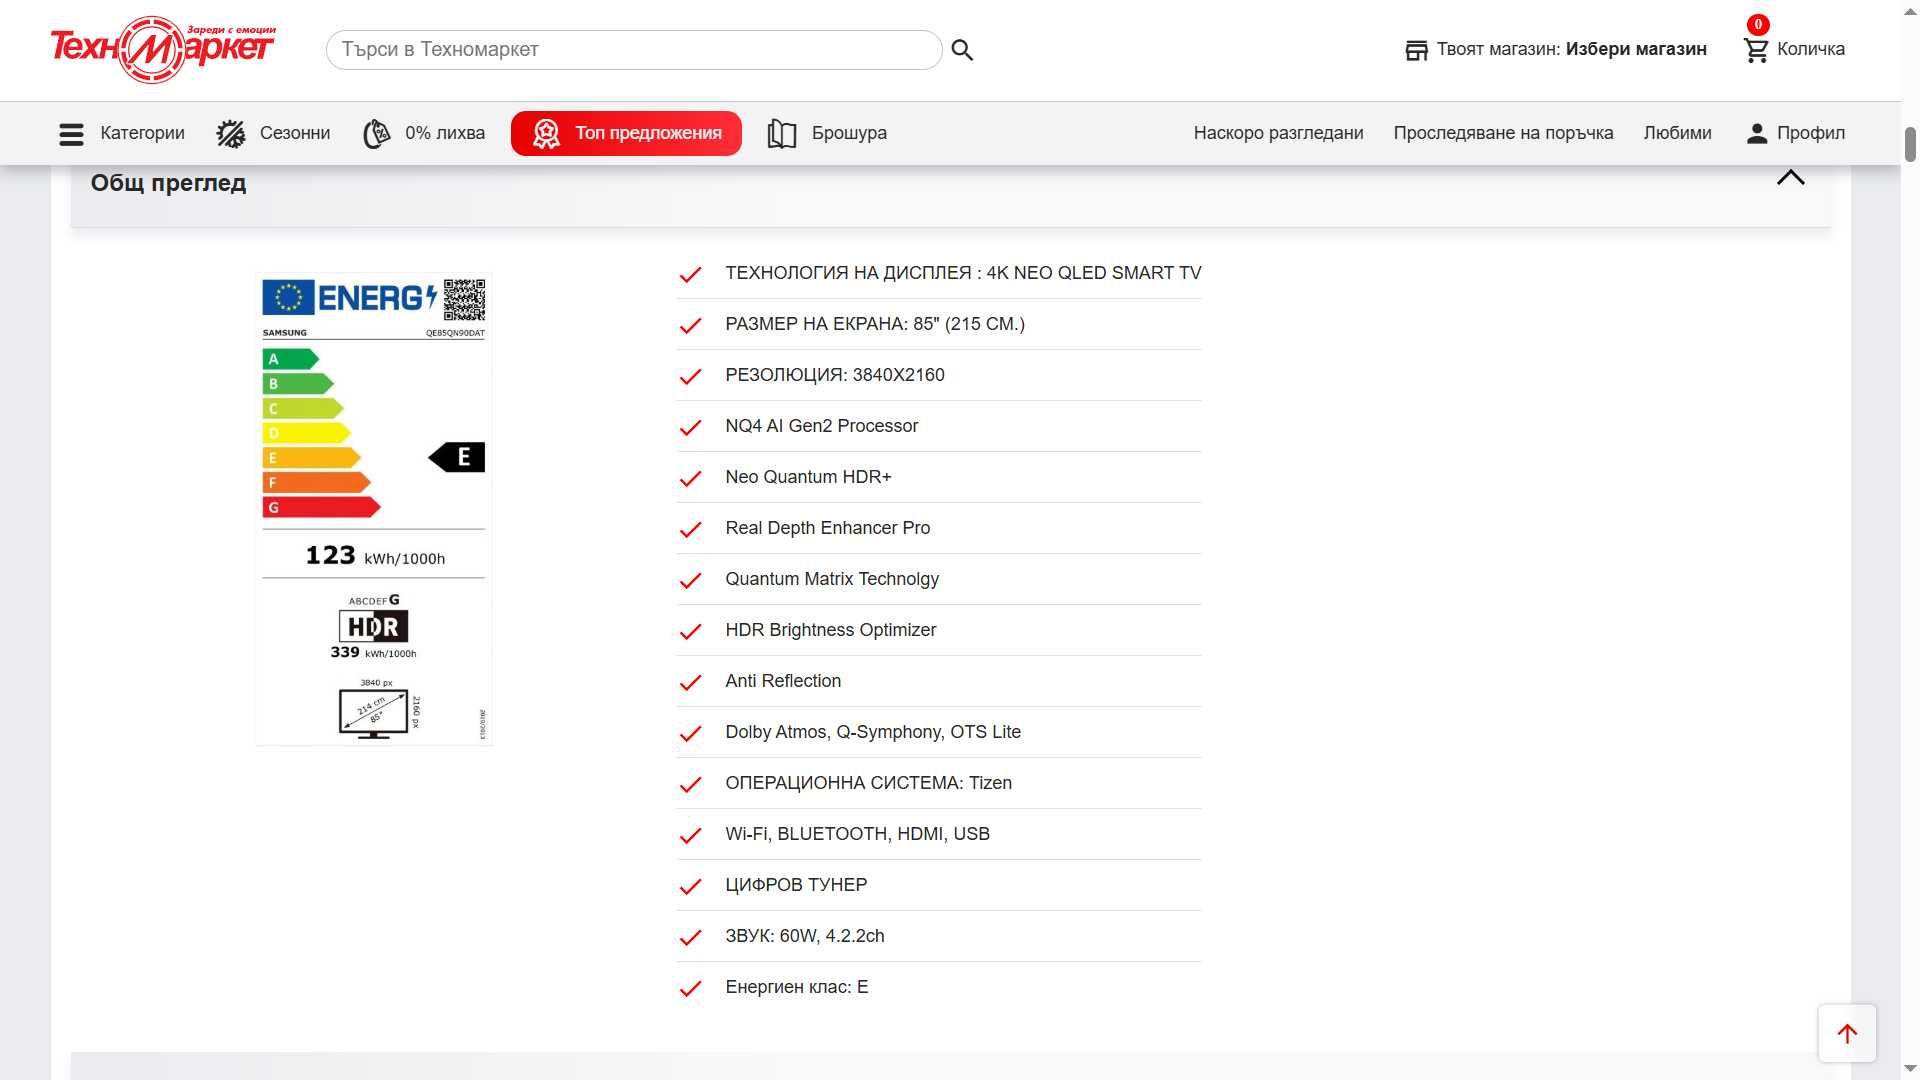
Task: Click ЗВУК: 60W, 4.2.2ch text
Action: tap(805, 936)
